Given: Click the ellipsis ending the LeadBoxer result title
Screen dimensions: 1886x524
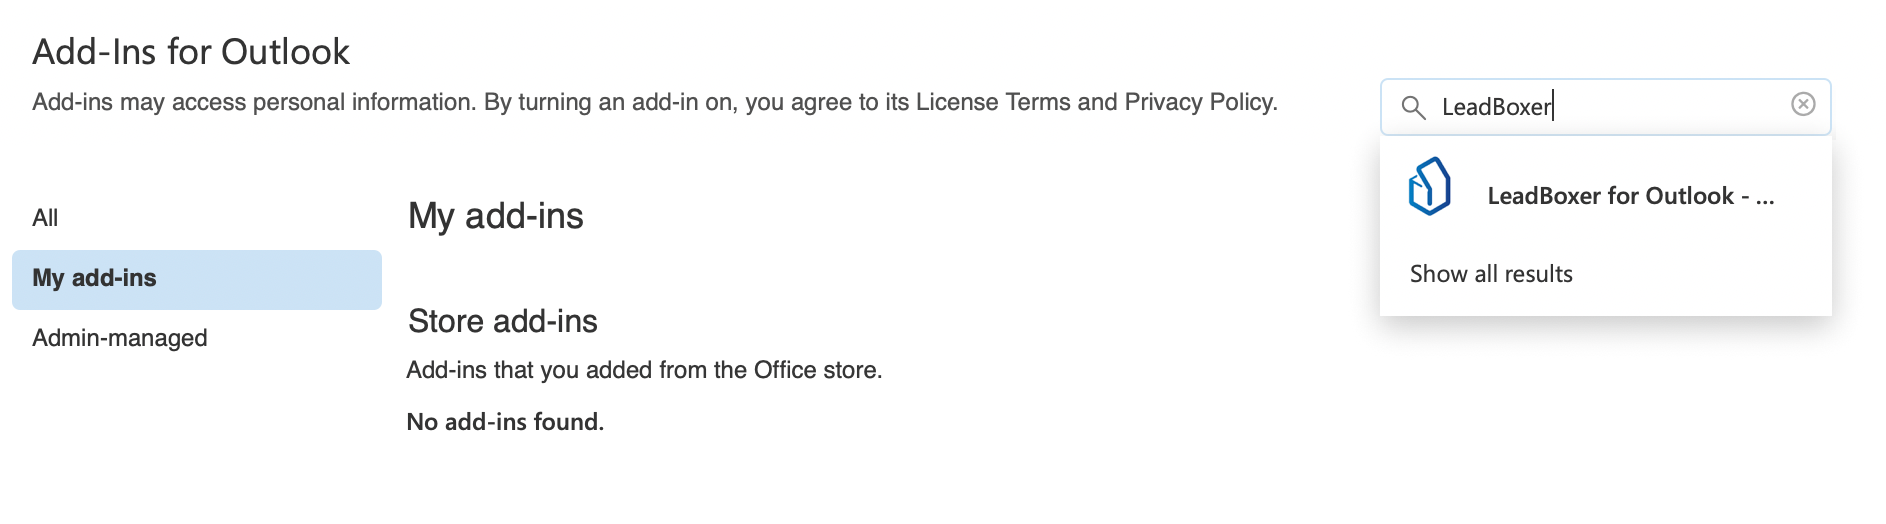Looking at the screenshot, I should (1765, 197).
